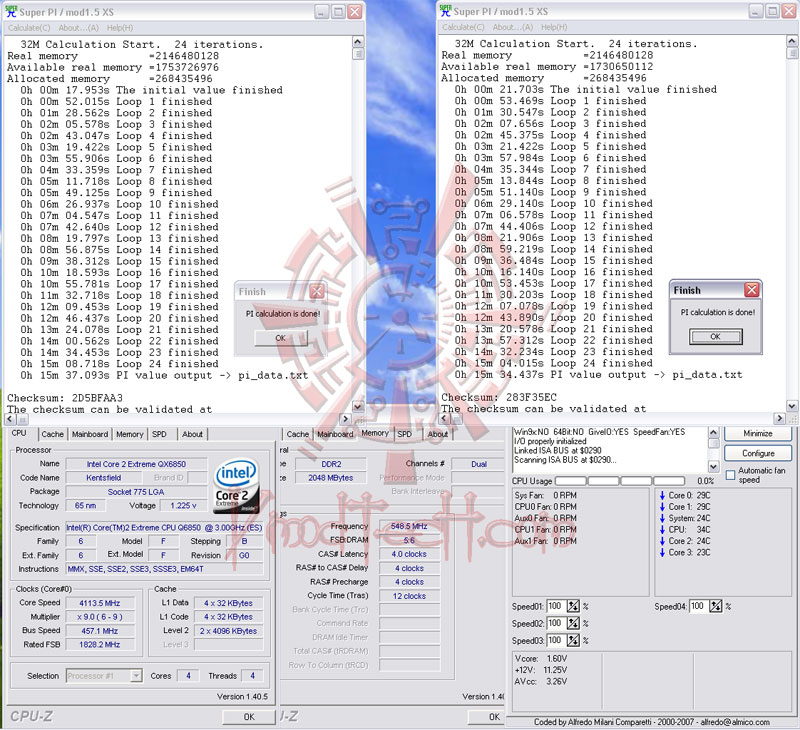This screenshot has width=800, height=730.
Task: Switch to Mainboard tab in left CPU-Z
Action: [90, 434]
